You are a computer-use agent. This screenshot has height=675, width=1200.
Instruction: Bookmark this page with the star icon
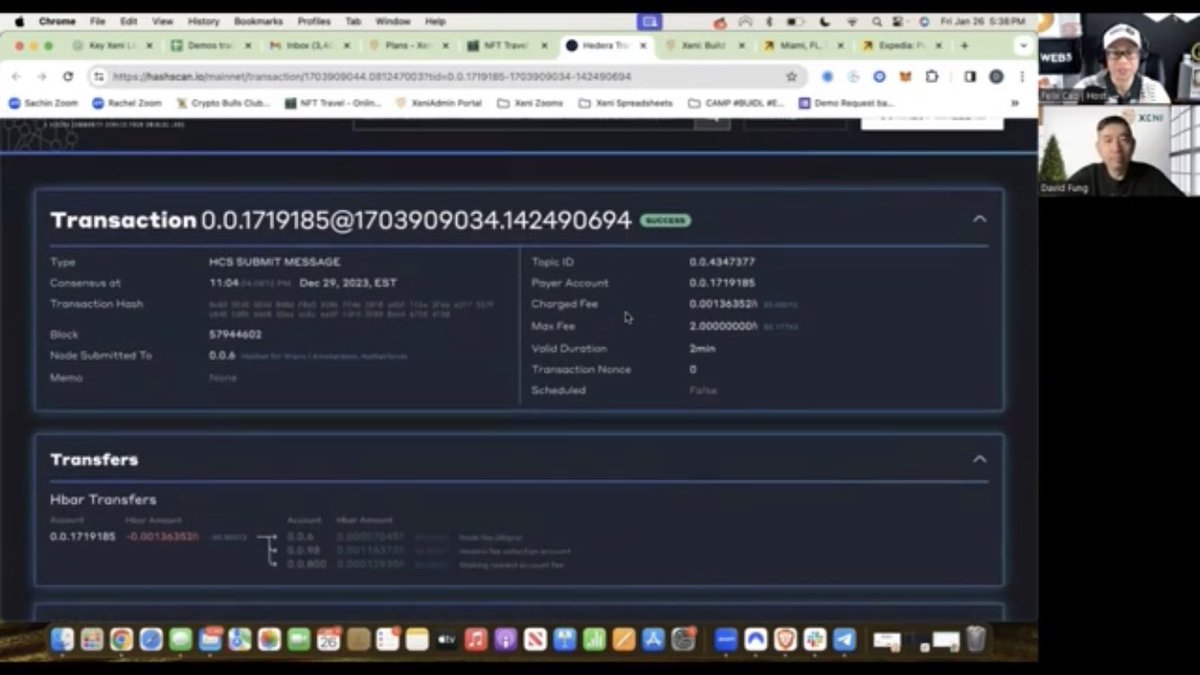(791, 76)
